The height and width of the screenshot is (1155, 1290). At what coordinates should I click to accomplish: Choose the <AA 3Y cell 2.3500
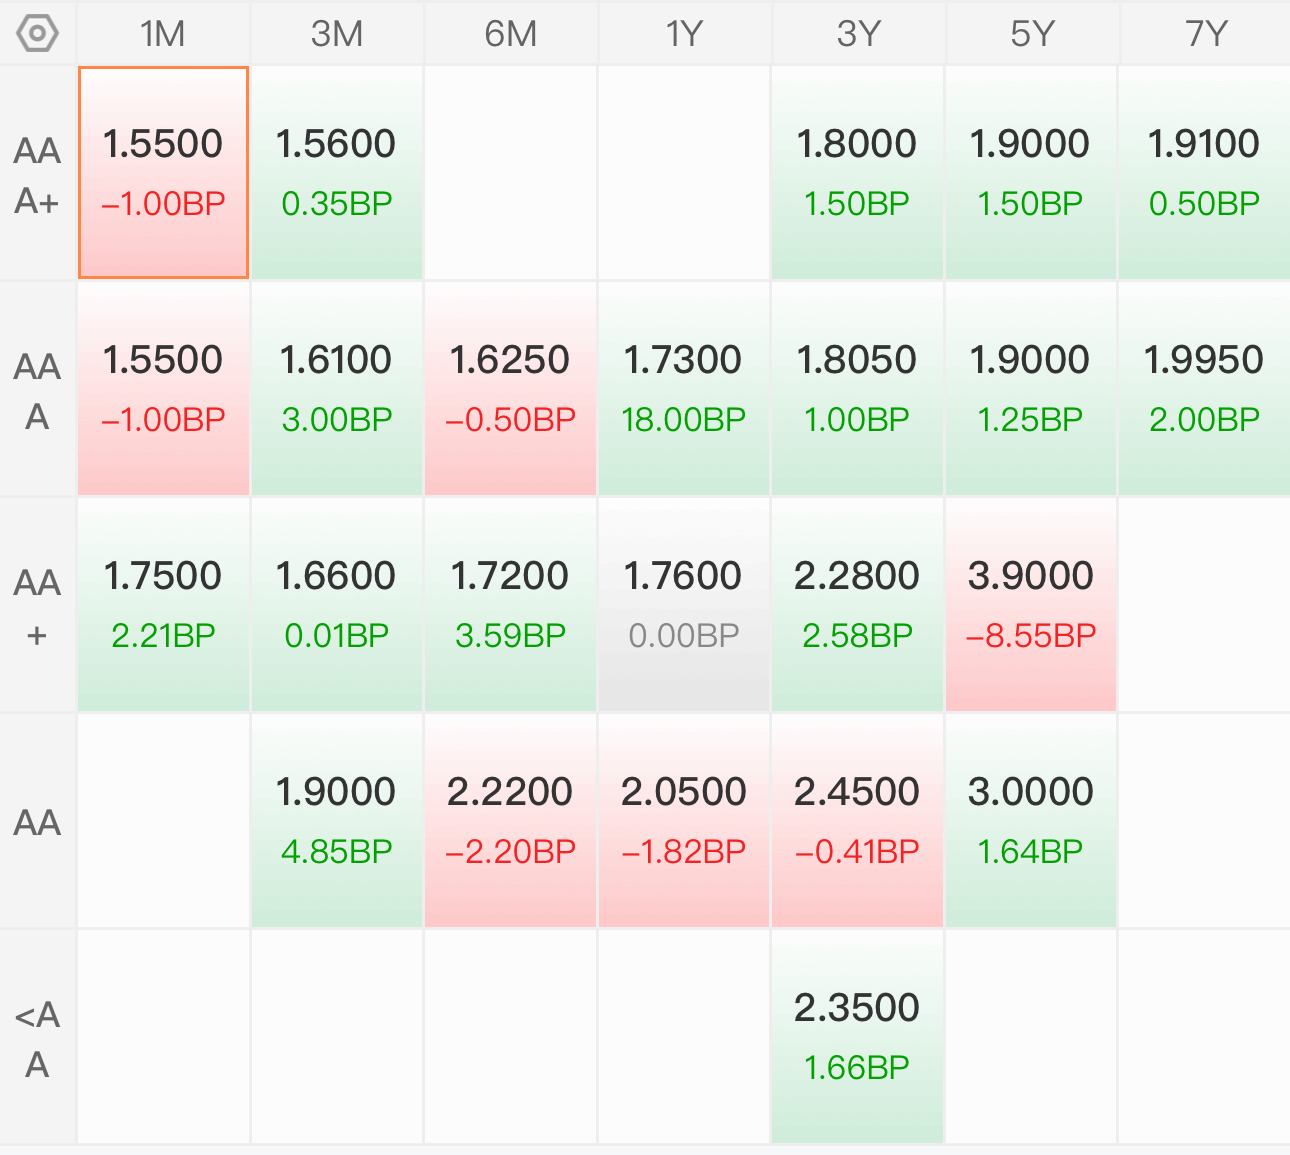tap(858, 1037)
